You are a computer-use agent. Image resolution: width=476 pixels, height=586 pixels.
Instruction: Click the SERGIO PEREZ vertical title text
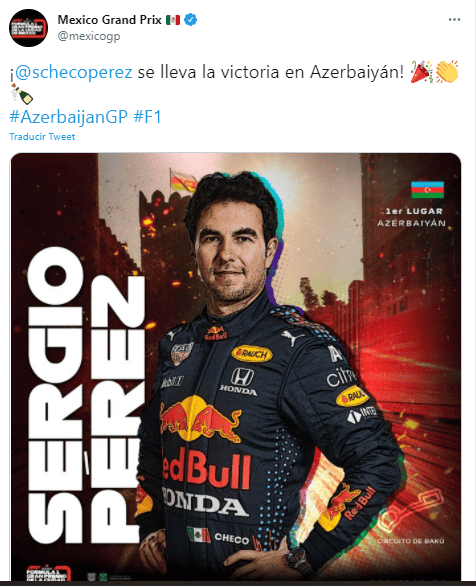tap(86, 395)
